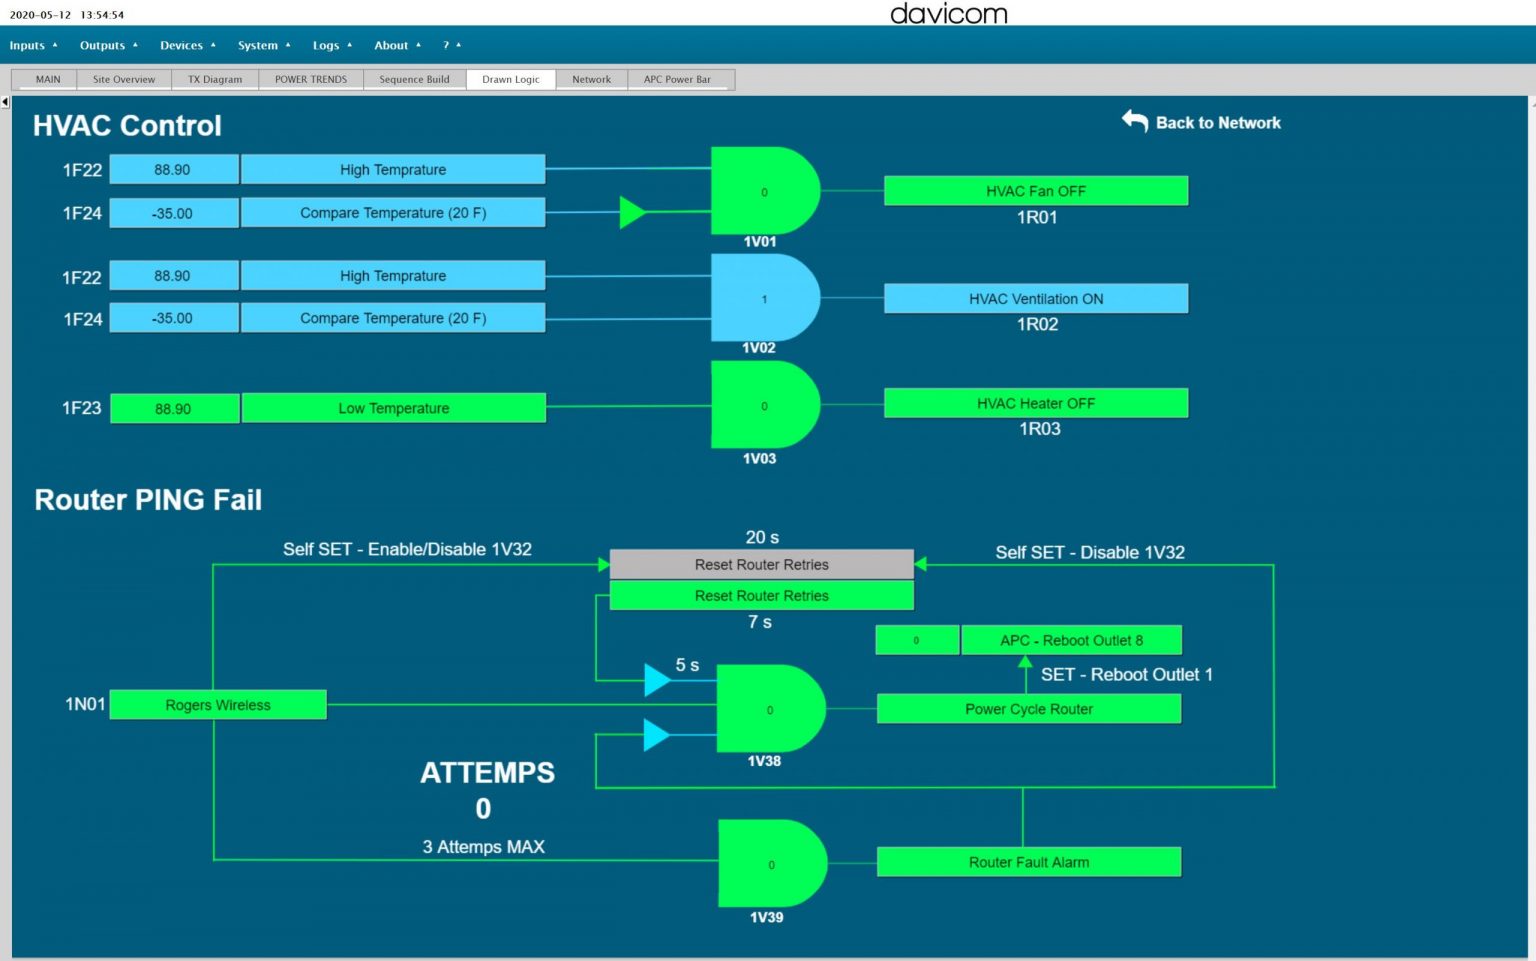Switch to the TX Diagram tab
Image resolution: width=1536 pixels, height=961 pixels.
click(x=215, y=79)
